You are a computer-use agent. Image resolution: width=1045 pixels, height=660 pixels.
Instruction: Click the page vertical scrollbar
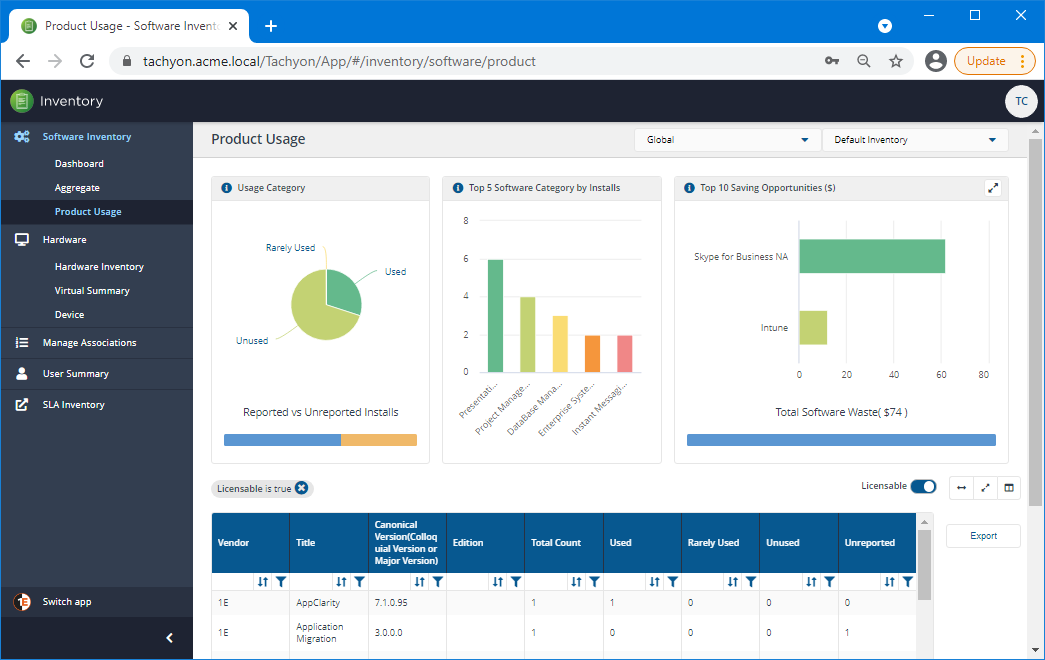(1035, 322)
